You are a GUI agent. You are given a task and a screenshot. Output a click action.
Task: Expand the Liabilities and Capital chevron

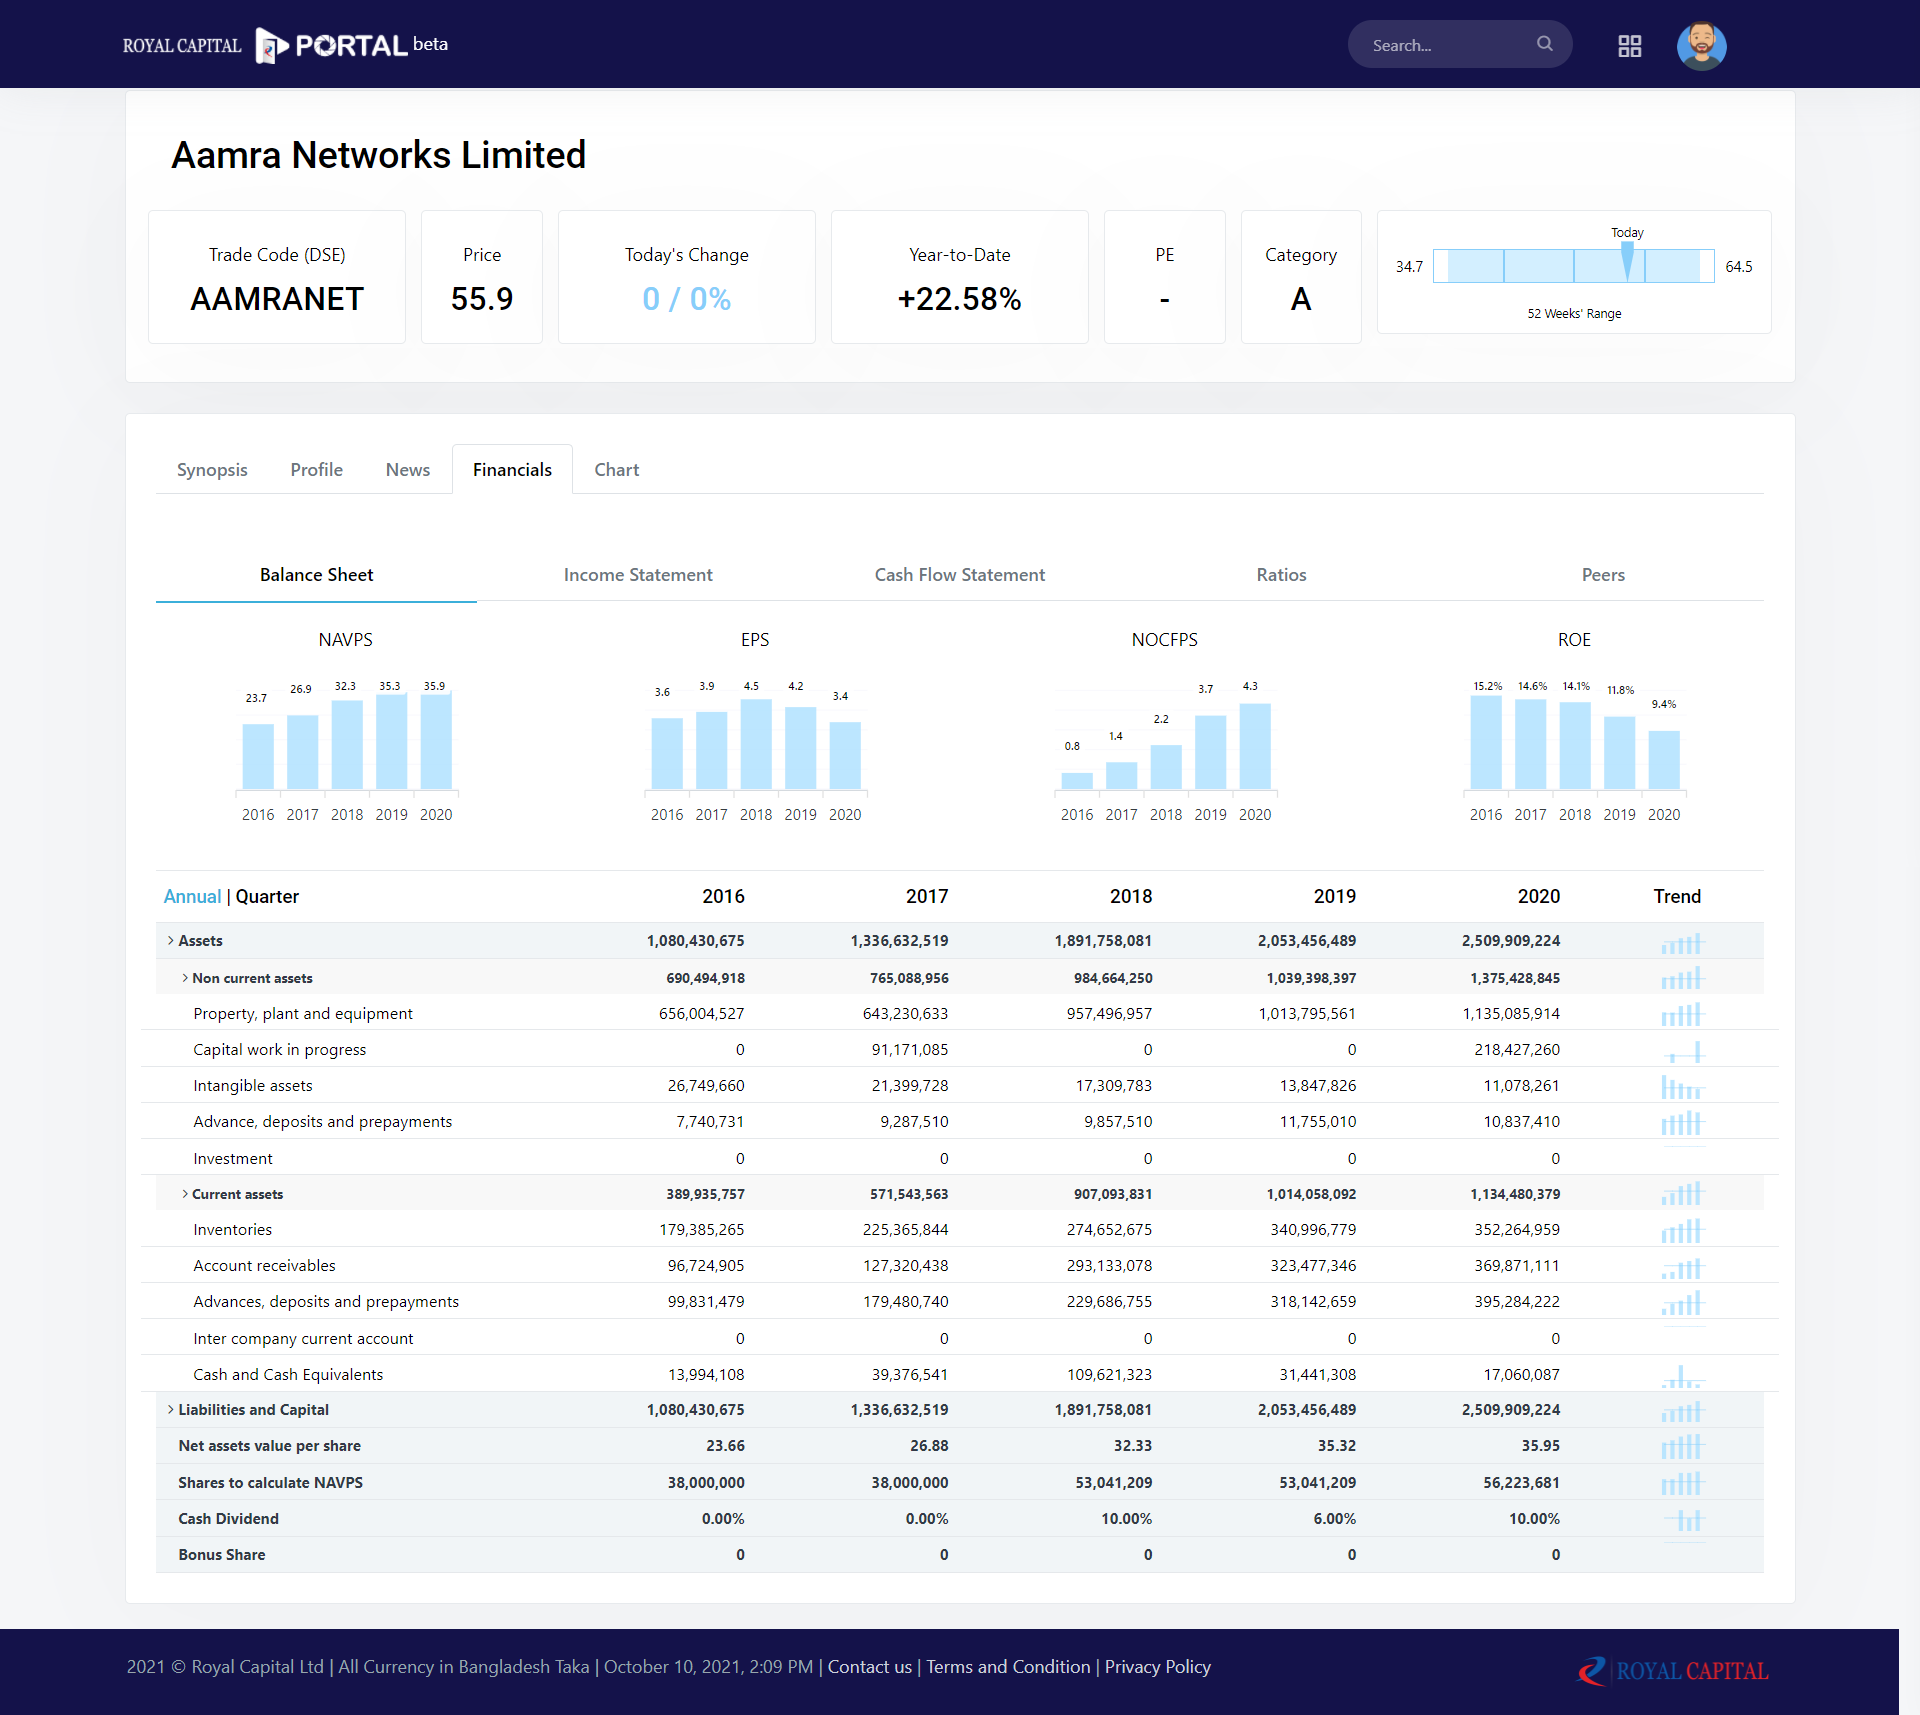pos(171,1410)
